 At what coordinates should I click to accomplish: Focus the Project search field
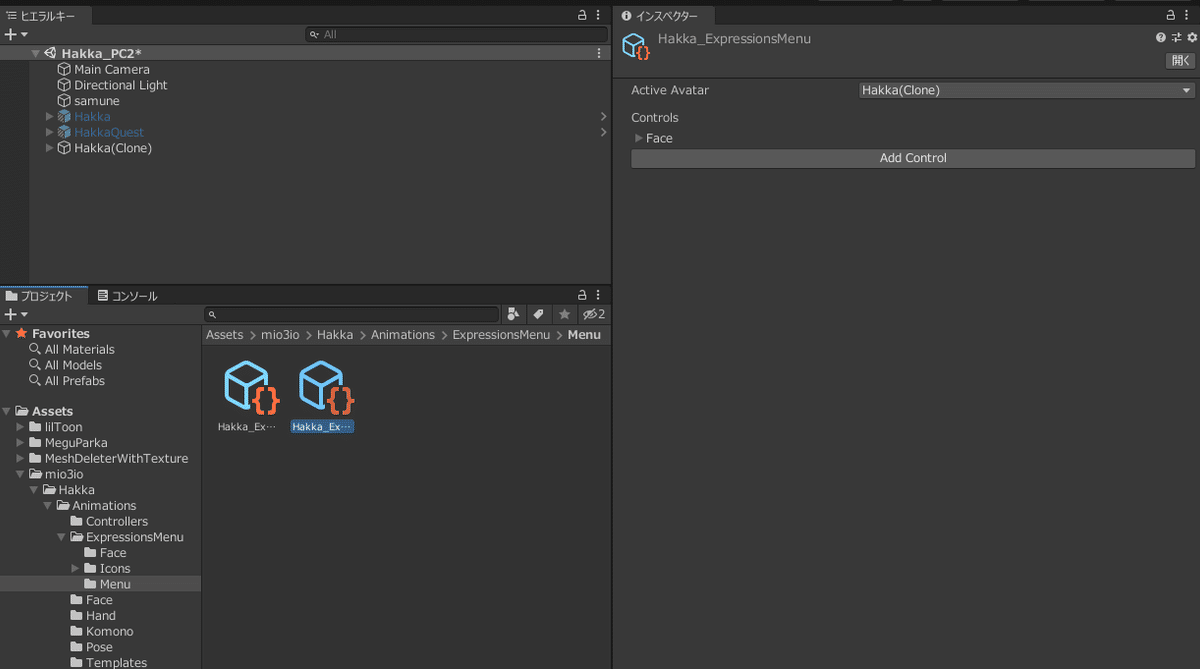point(351,314)
